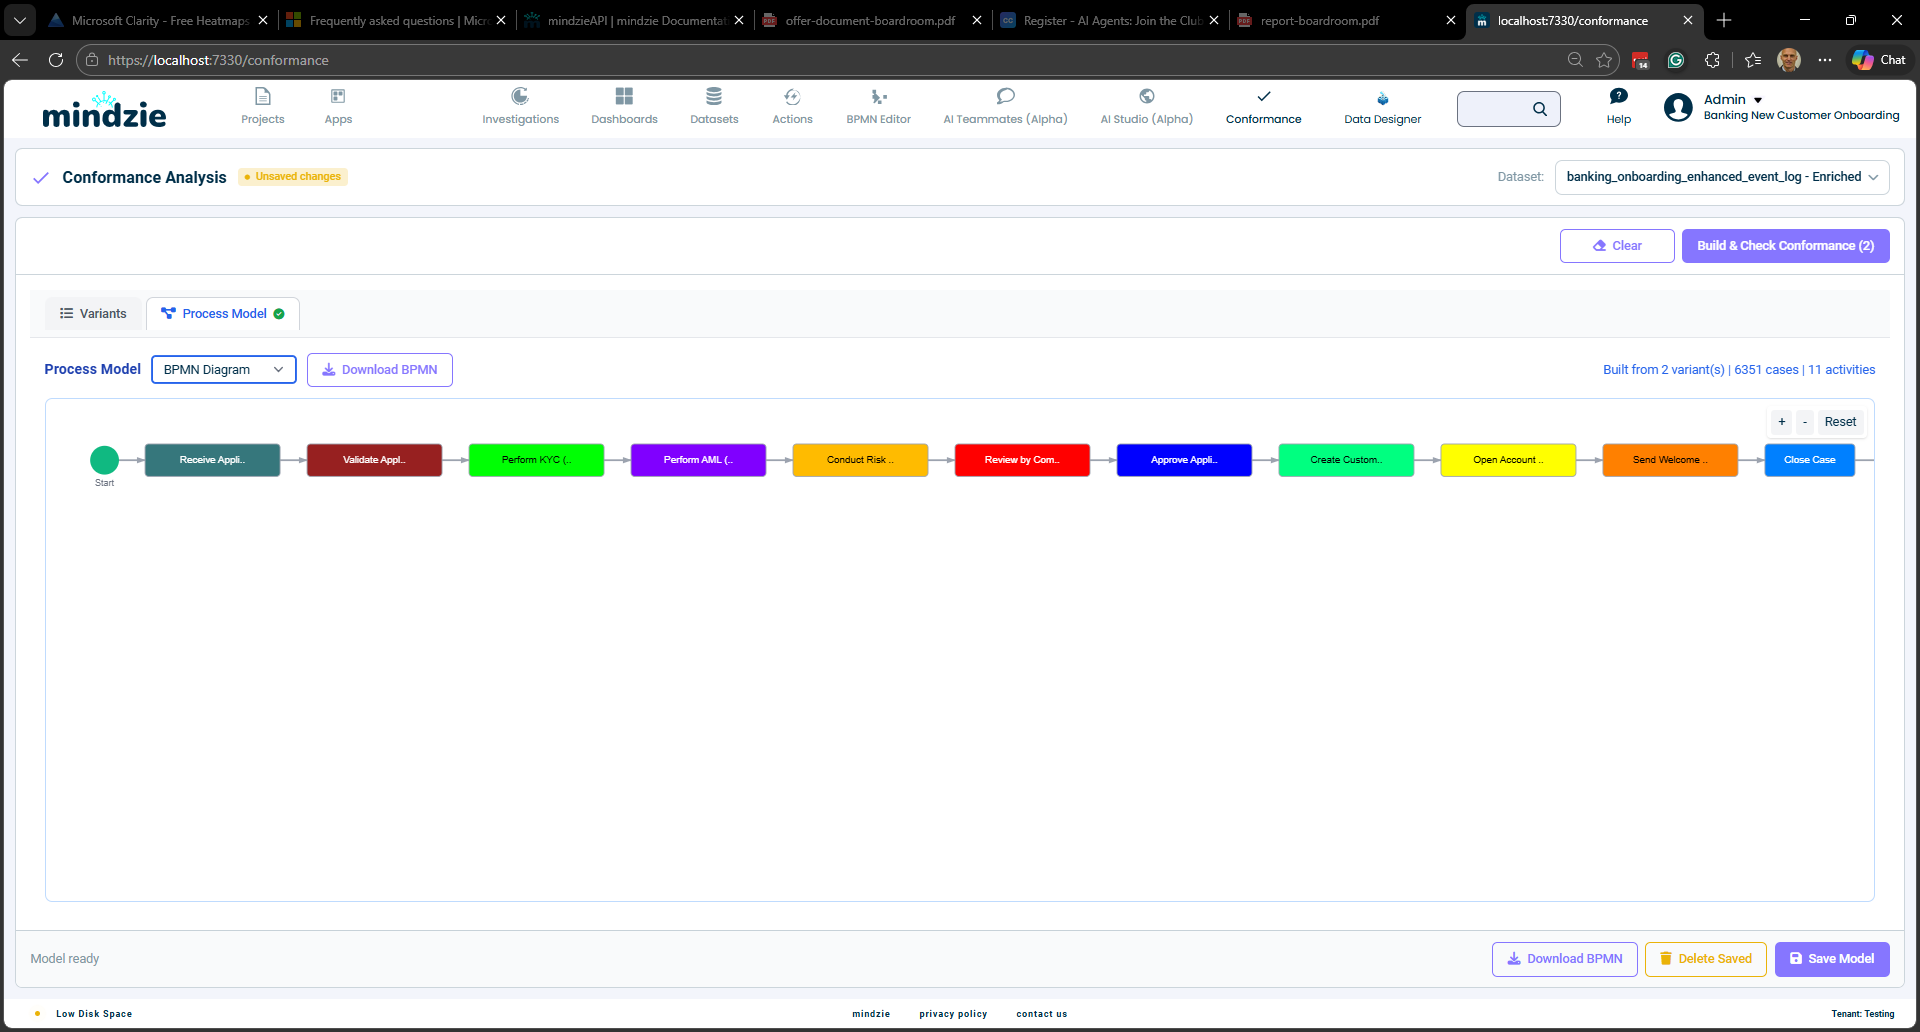
Task: Zoom in diagram with plus button
Action: click(1781, 422)
